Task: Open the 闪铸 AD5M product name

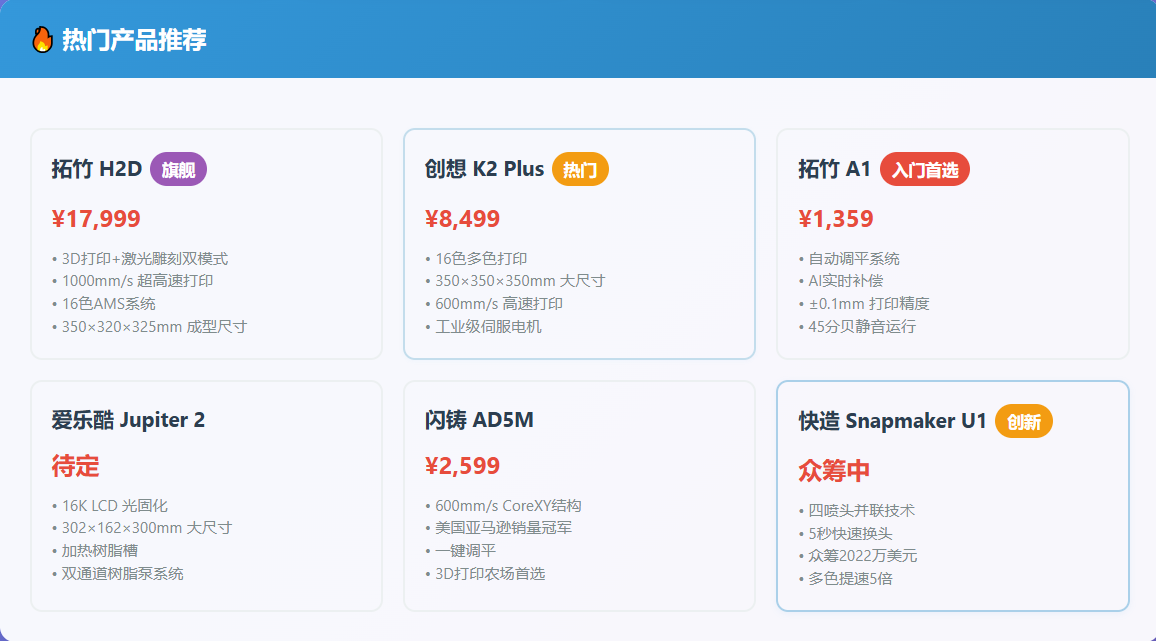Action: (477, 420)
